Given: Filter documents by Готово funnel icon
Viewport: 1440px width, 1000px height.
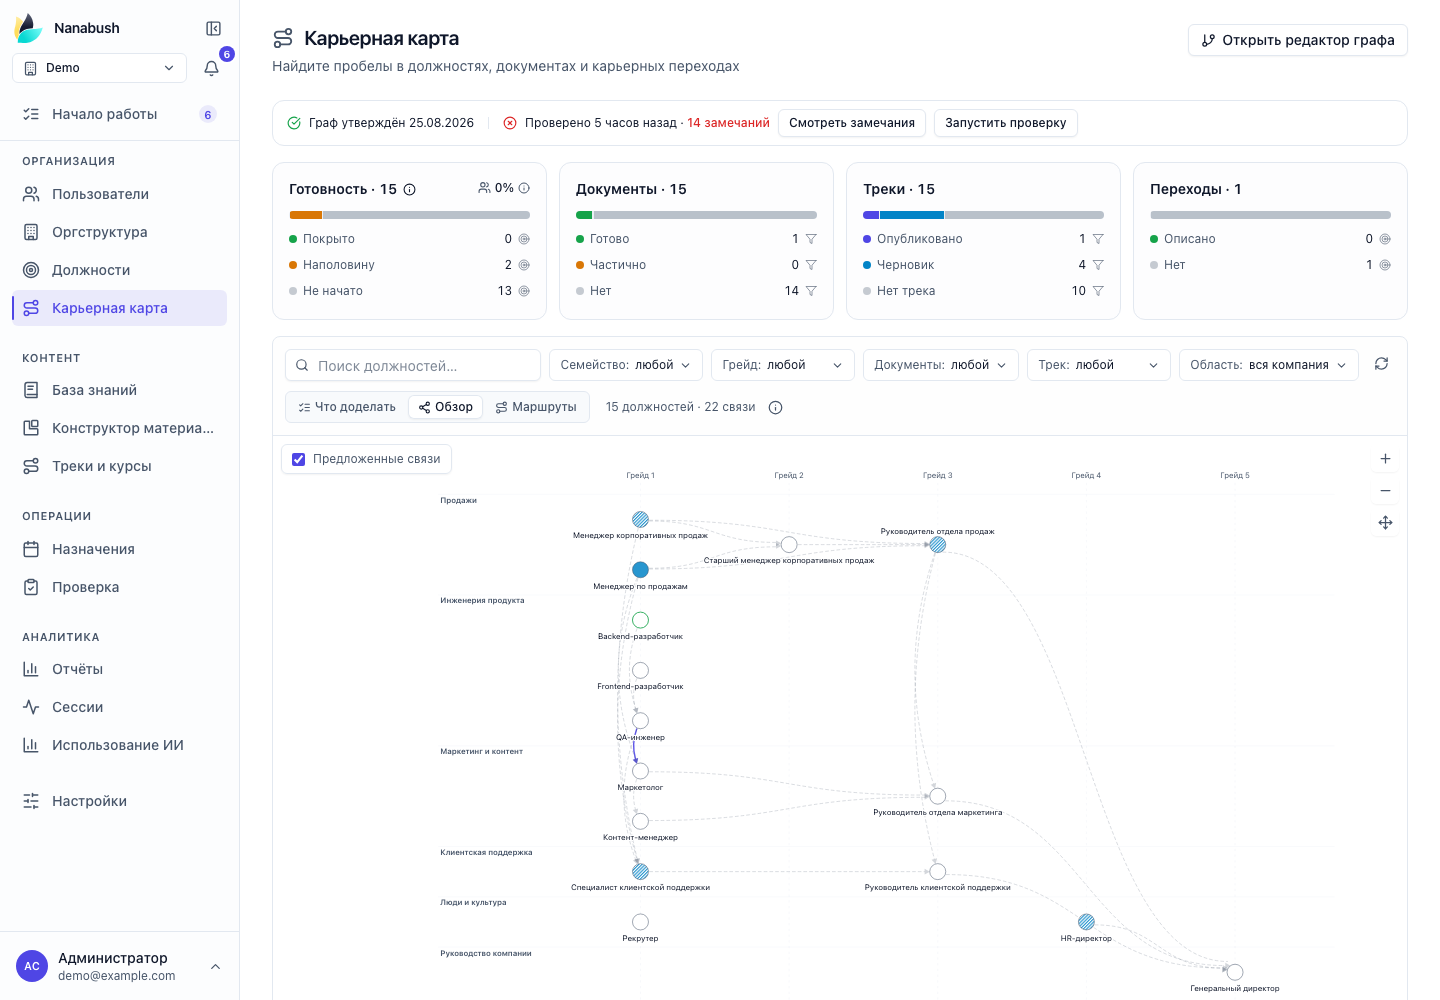Looking at the screenshot, I should 811,239.
